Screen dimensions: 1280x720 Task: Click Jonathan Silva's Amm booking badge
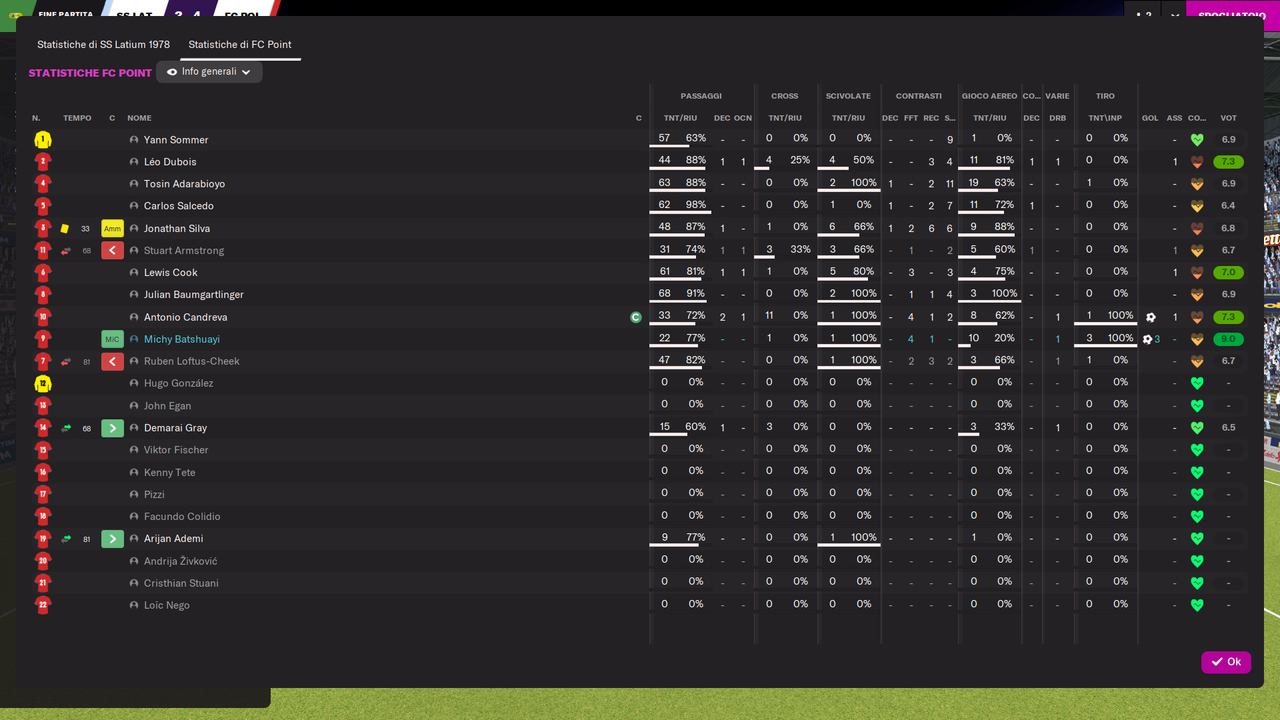pos(112,228)
